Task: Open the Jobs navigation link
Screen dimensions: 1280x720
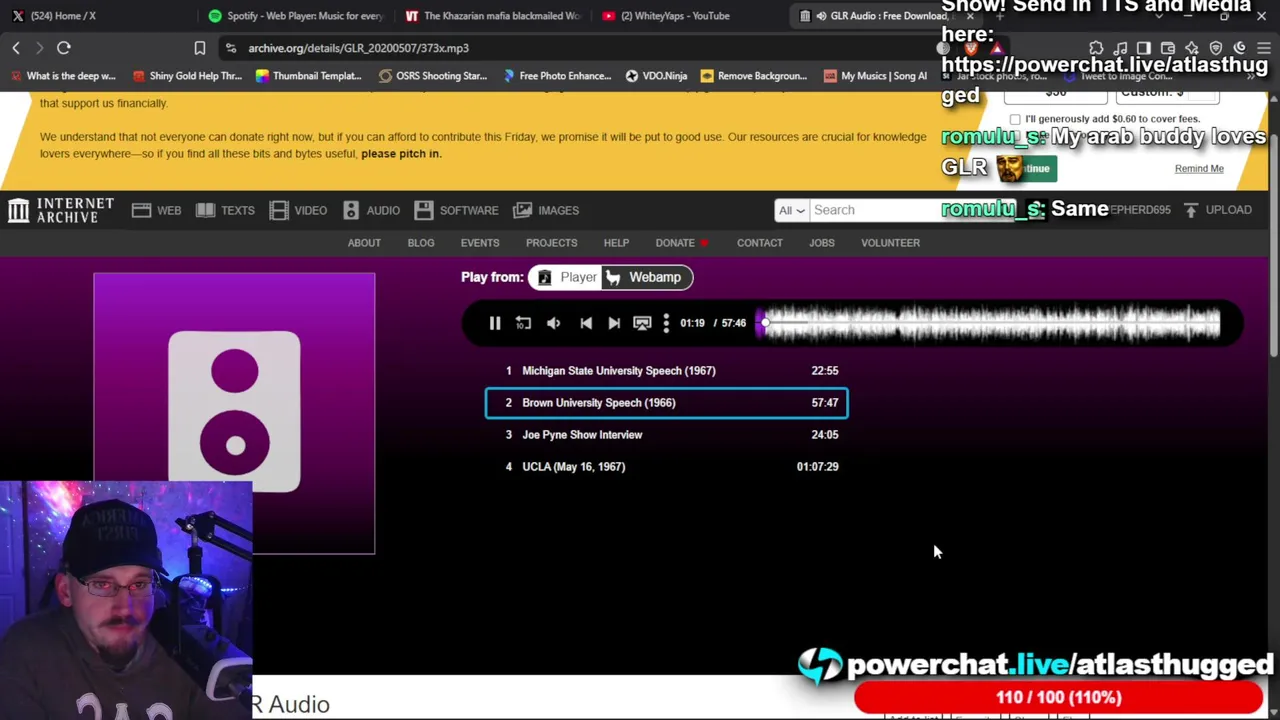Action: click(x=822, y=243)
